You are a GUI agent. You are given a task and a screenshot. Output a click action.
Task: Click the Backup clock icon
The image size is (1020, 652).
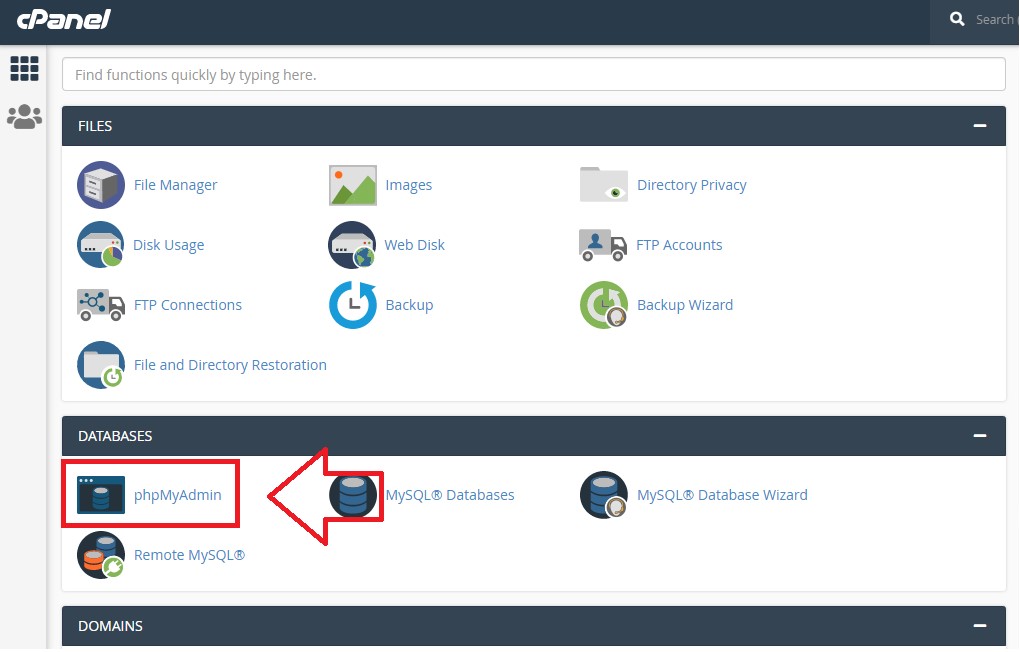pos(353,305)
